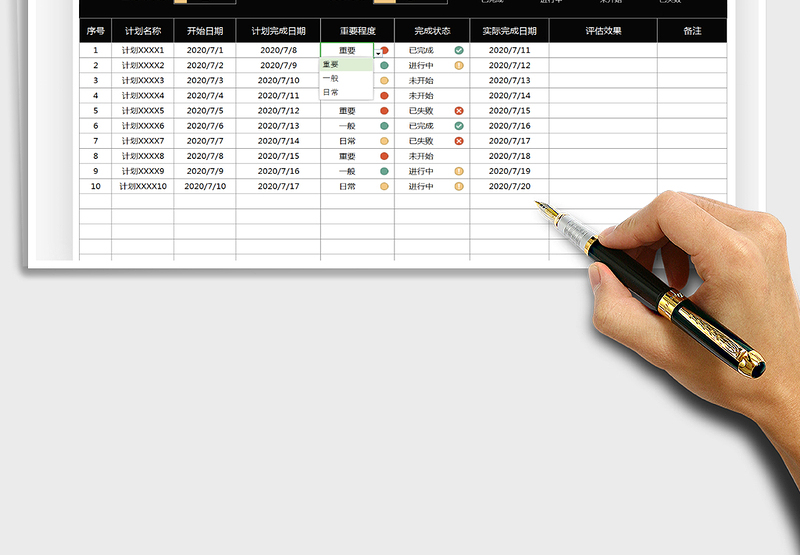Screen dimensions: 800x555
Task: Open the dropdown arrow on the 重要 cell
Action: click(378, 51)
